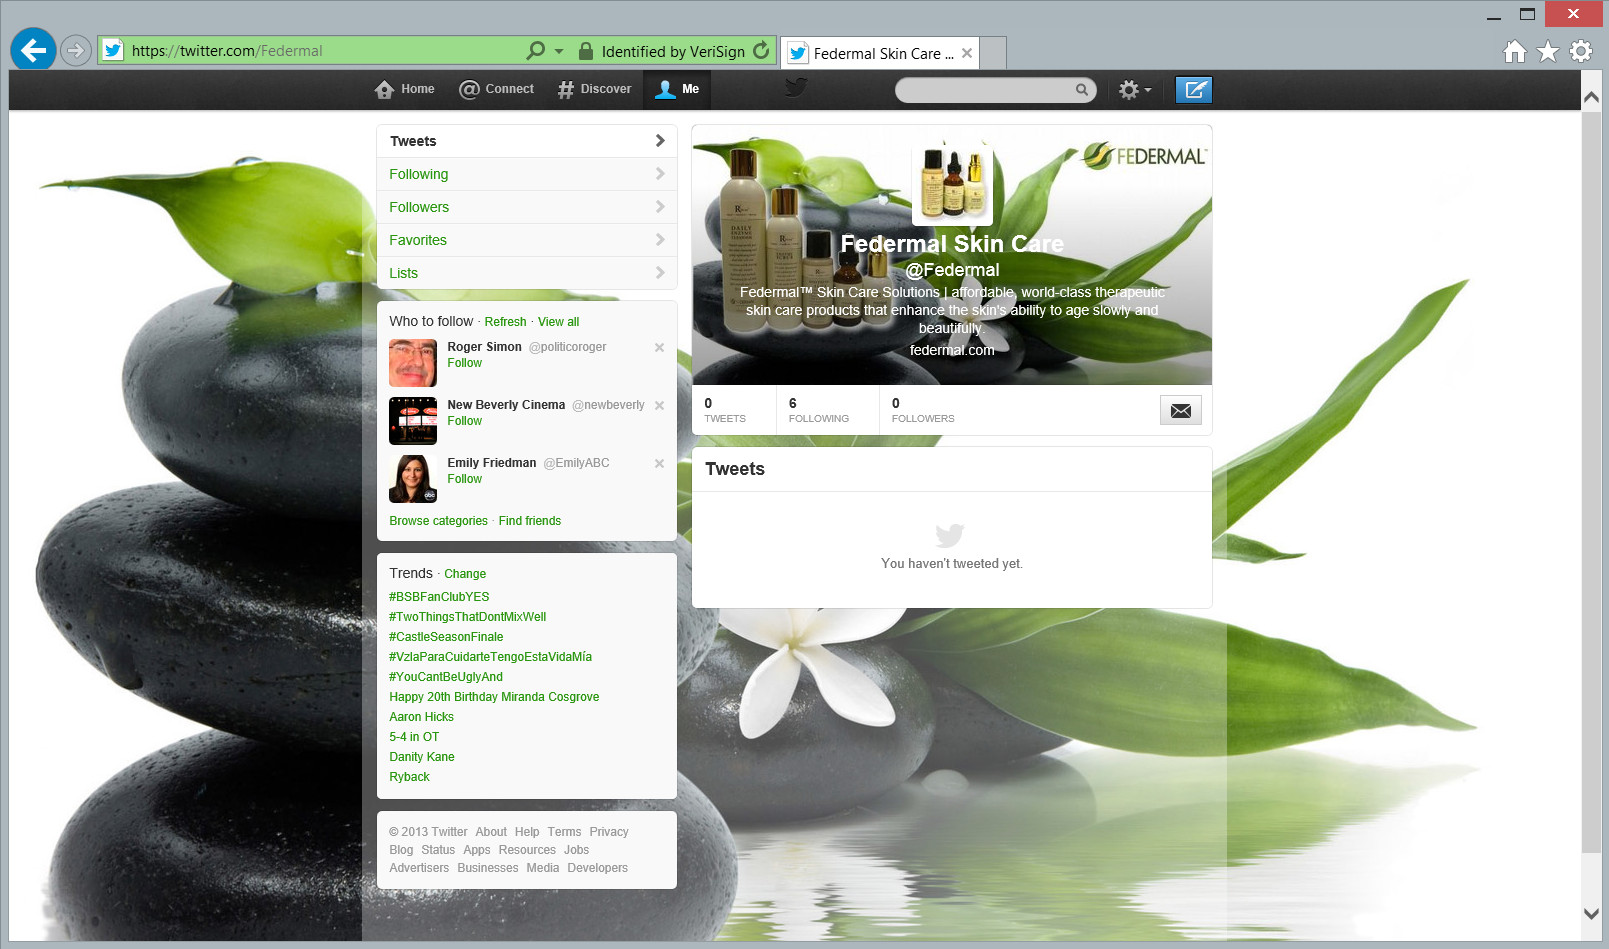Open the Followers list

click(x=527, y=207)
